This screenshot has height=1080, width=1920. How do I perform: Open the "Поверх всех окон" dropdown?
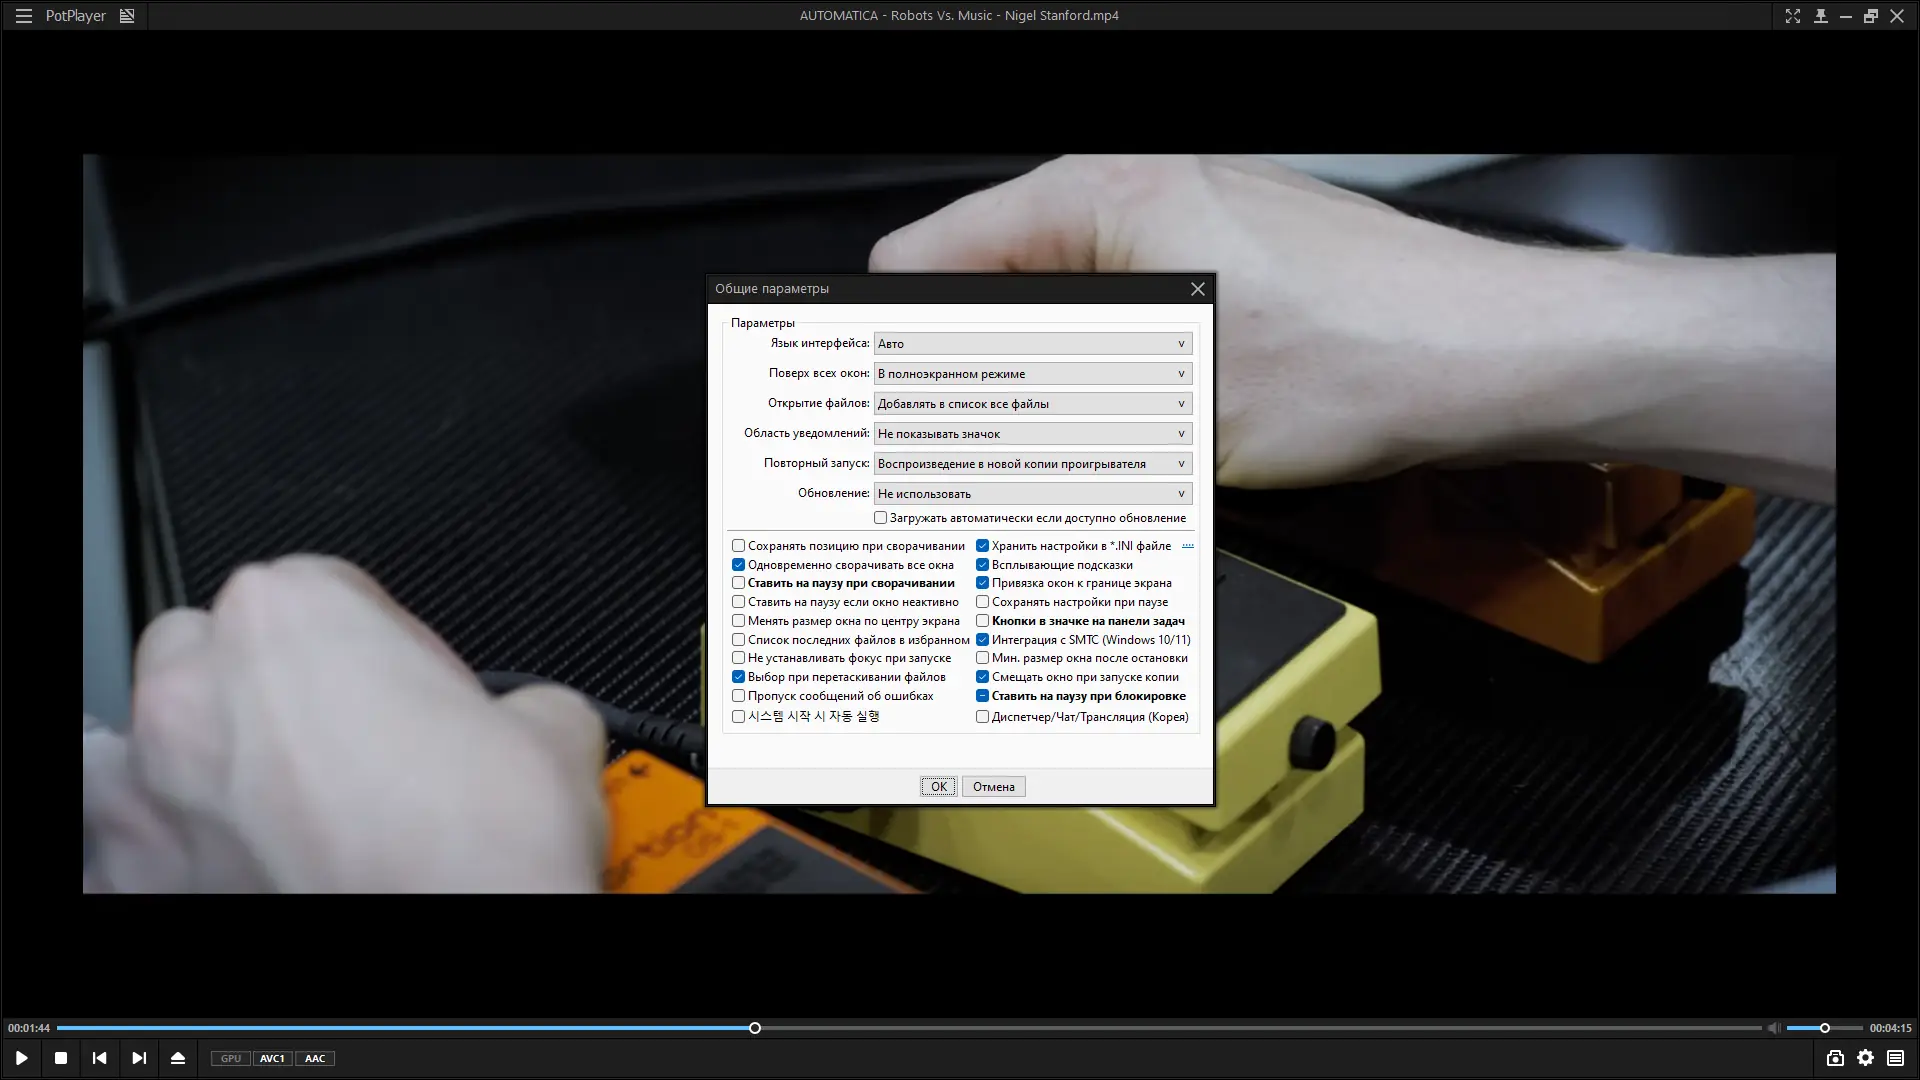pyautogui.click(x=1032, y=374)
